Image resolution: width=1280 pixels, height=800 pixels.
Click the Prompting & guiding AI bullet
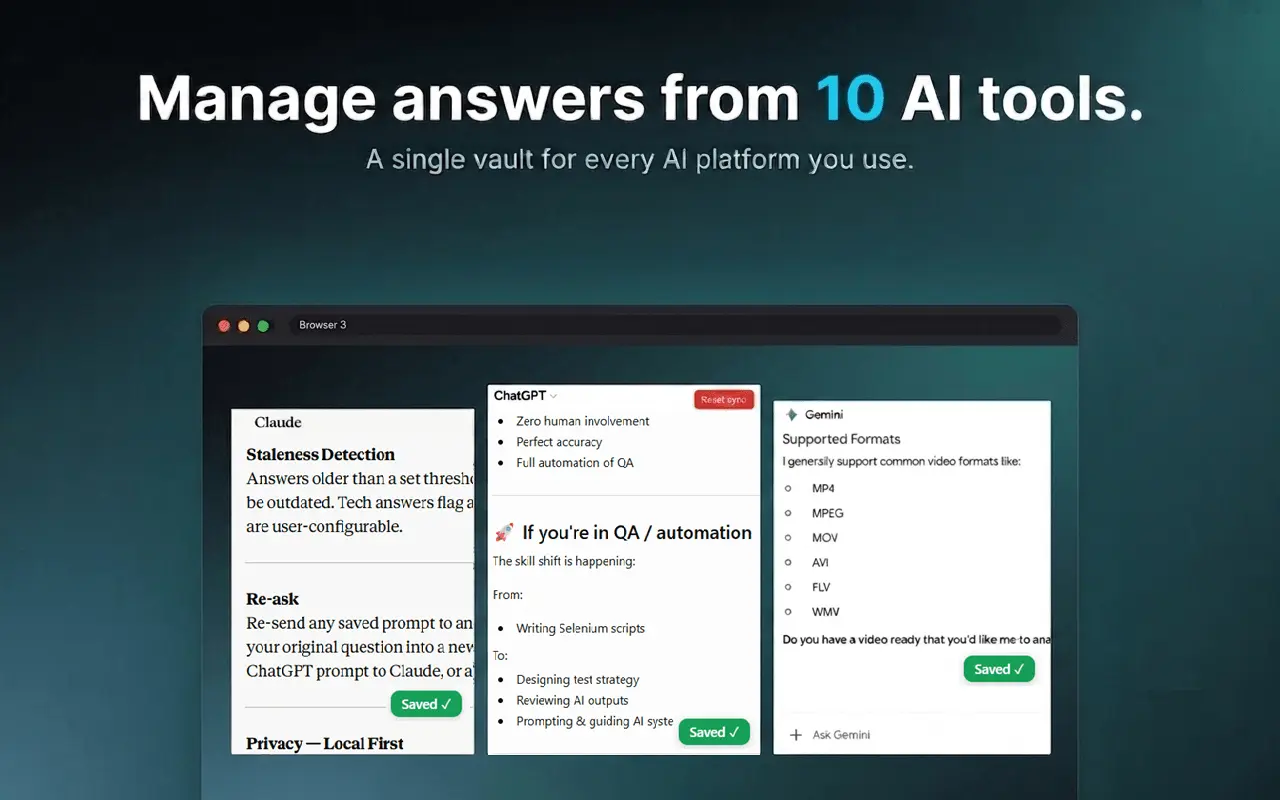click(595, 721)
